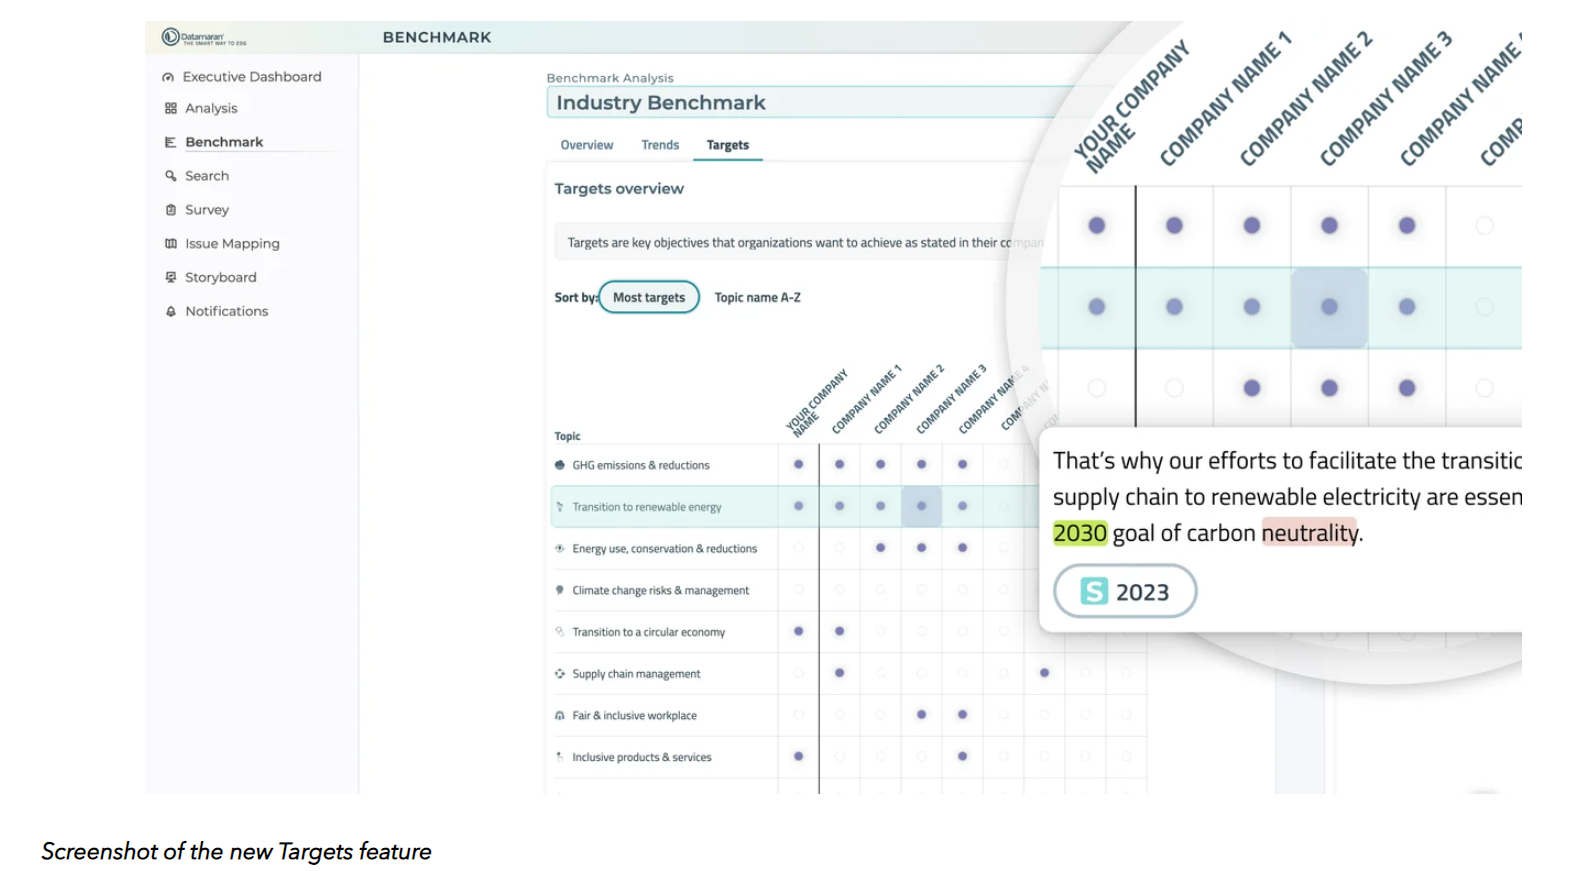Click the Notifications bell icon
Image resolution: width=1593 pixels, height=871 pixels.
171,312
